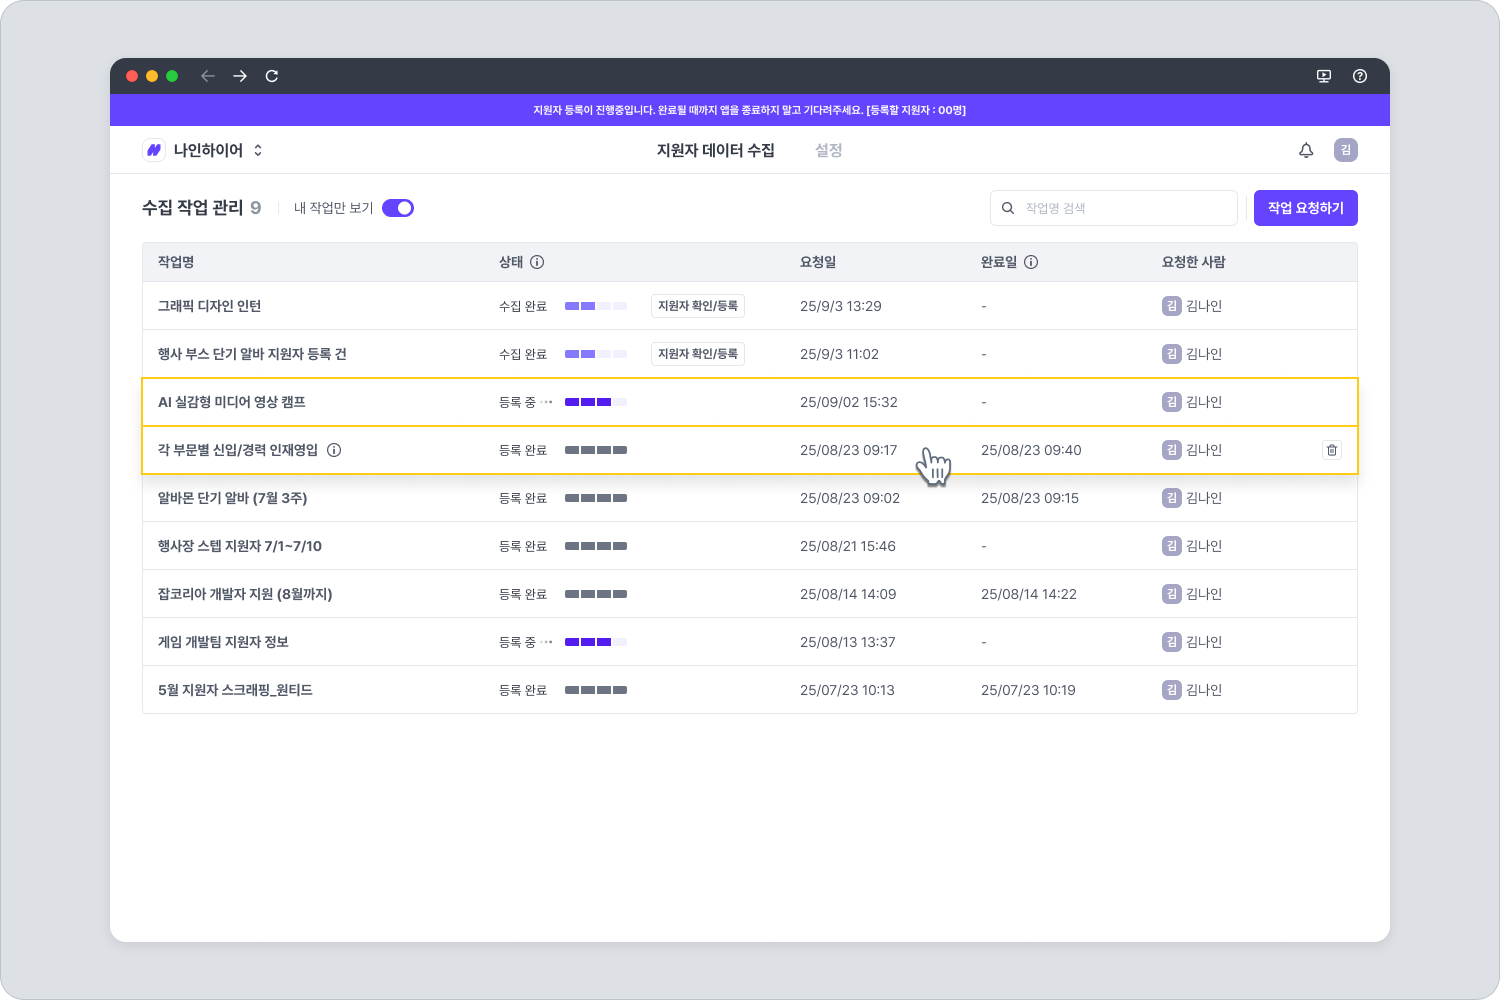Expand the 나인하이어 workspace switcher arrows
Viewport: 1500px width, 1000px height.
pos(258,150)
